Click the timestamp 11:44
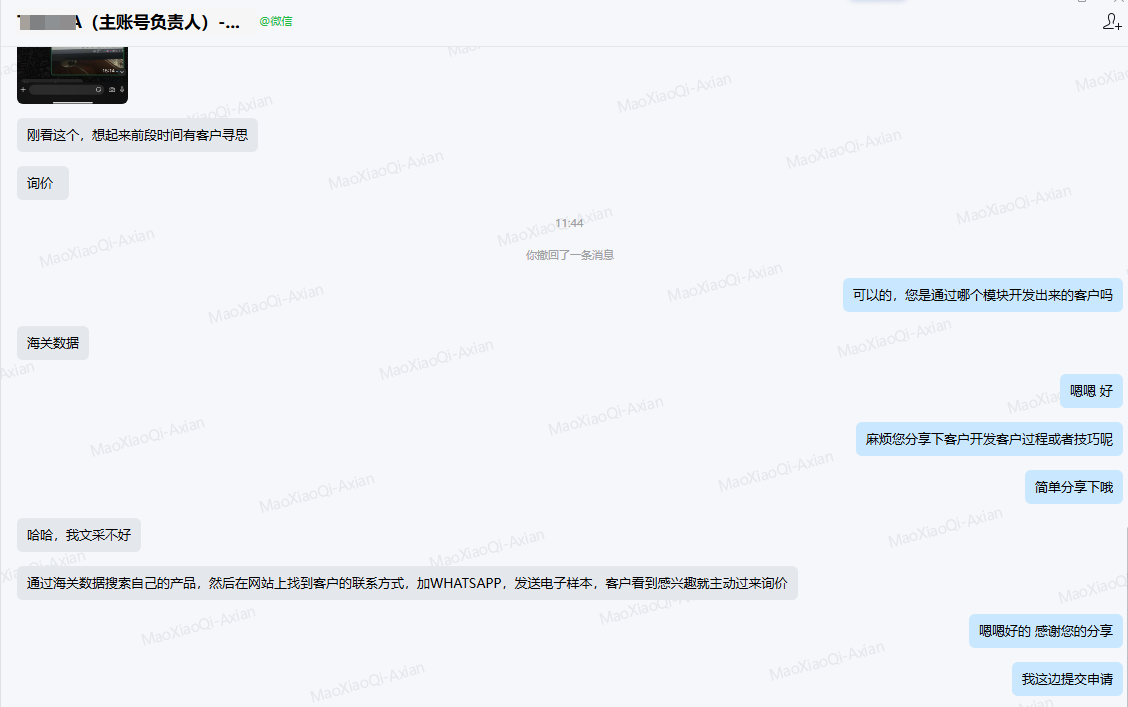Image resolution: width=1128 pixels, height=707 pixels. click(x=569, y=223)
